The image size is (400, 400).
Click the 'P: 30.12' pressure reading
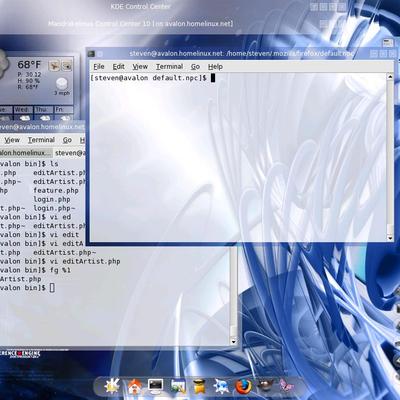coord(29,75)
